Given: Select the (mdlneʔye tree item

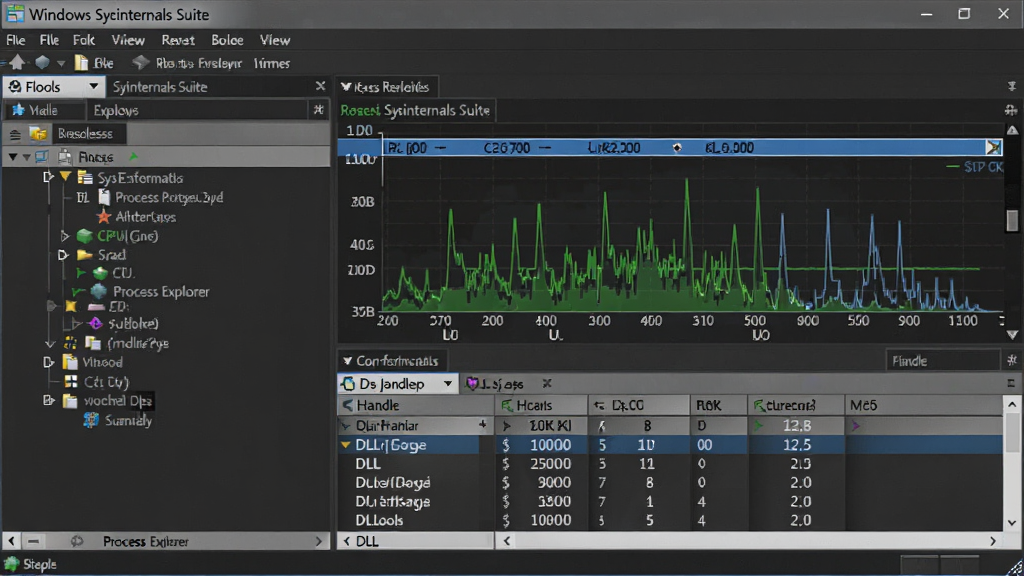Looking at the screenshot, I should click(x=138, y=343).
